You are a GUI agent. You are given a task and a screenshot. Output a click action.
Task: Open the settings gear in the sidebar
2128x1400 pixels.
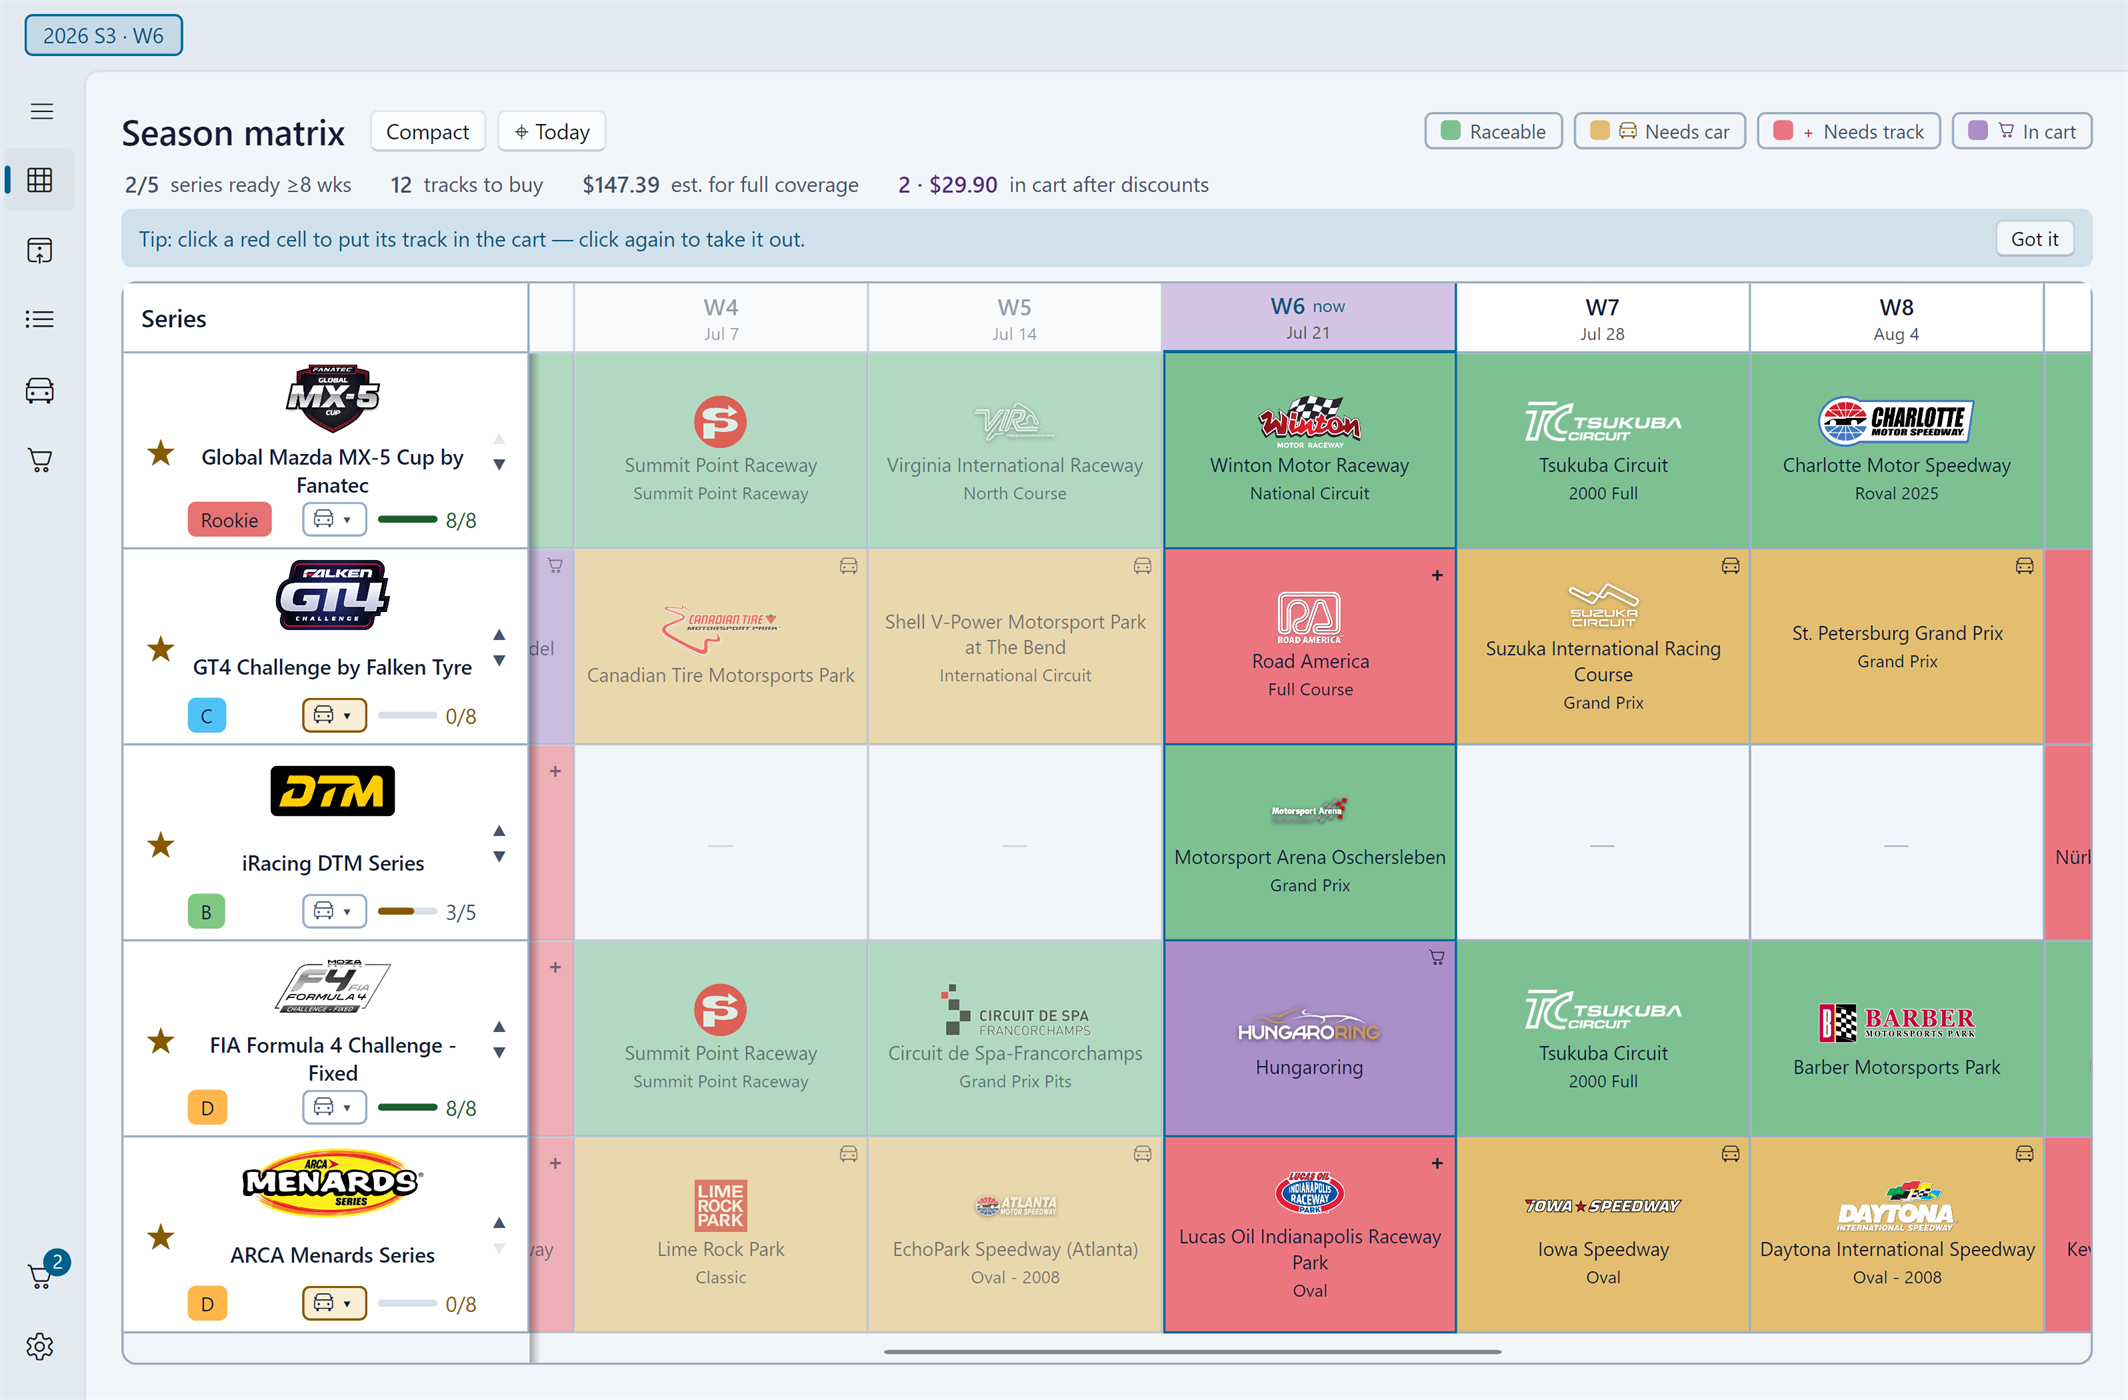[x=40, y=1346]
